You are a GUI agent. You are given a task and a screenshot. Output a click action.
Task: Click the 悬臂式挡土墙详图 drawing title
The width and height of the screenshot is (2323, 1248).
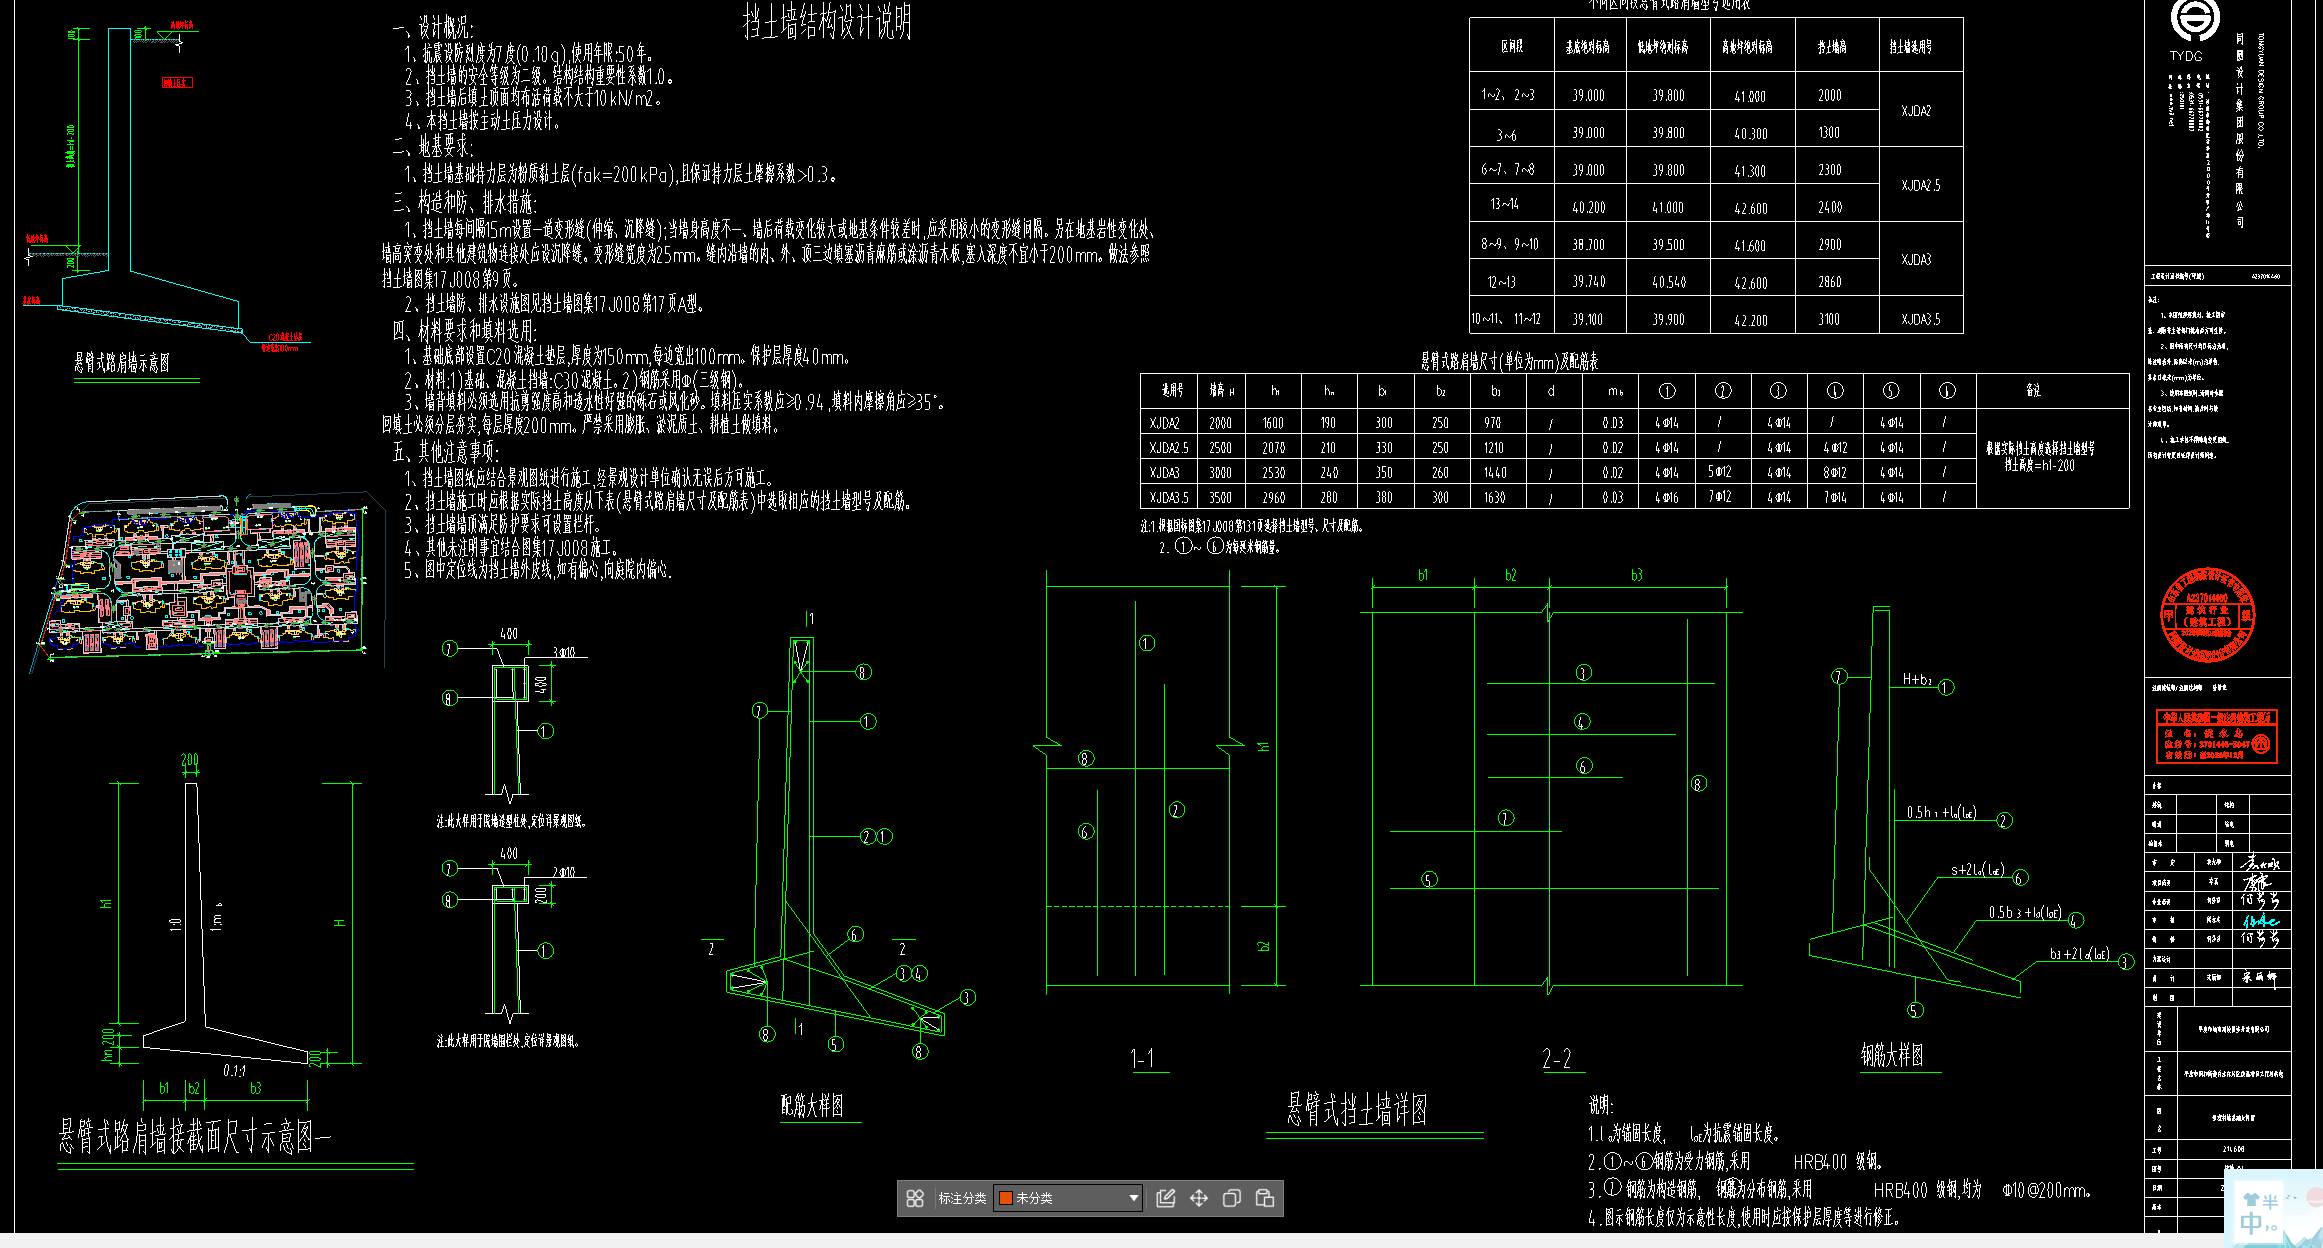click(x=1357, y=1109)
